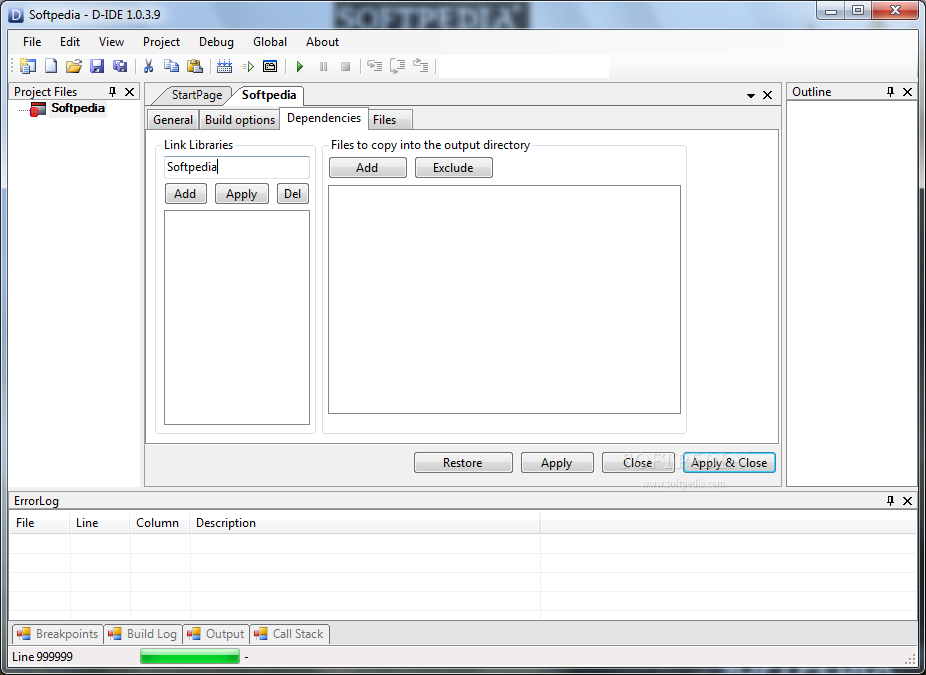
Task: Pin the Project Files panel
Action: tap(112, 92)
